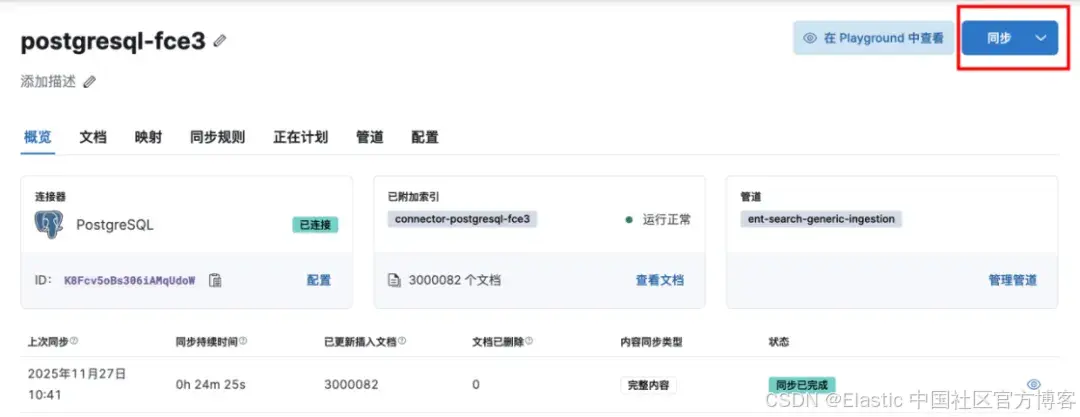
Task: Go to the 配置 tab
Action: [x=425, y=137]
